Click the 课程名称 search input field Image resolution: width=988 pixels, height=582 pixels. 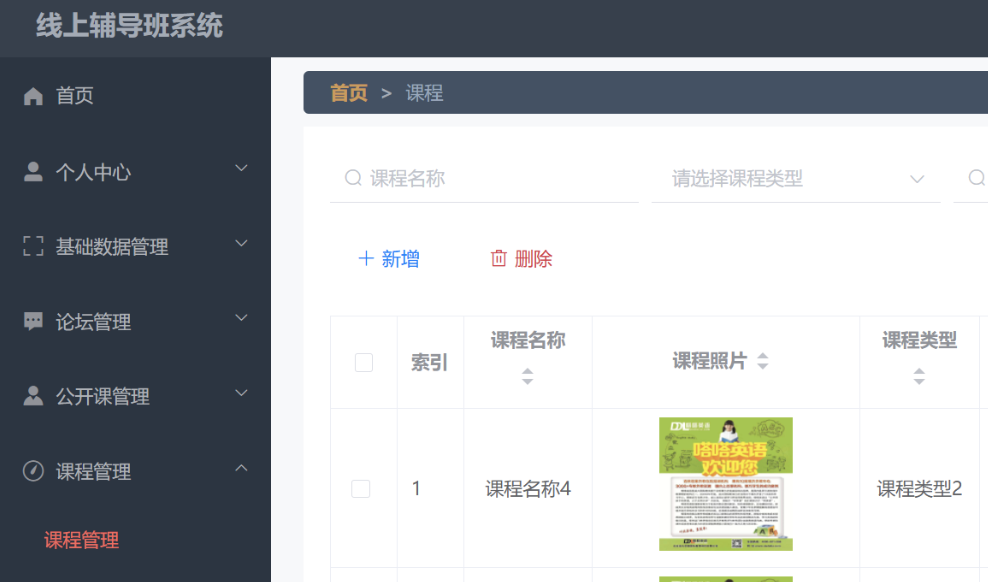click(495, 179)
